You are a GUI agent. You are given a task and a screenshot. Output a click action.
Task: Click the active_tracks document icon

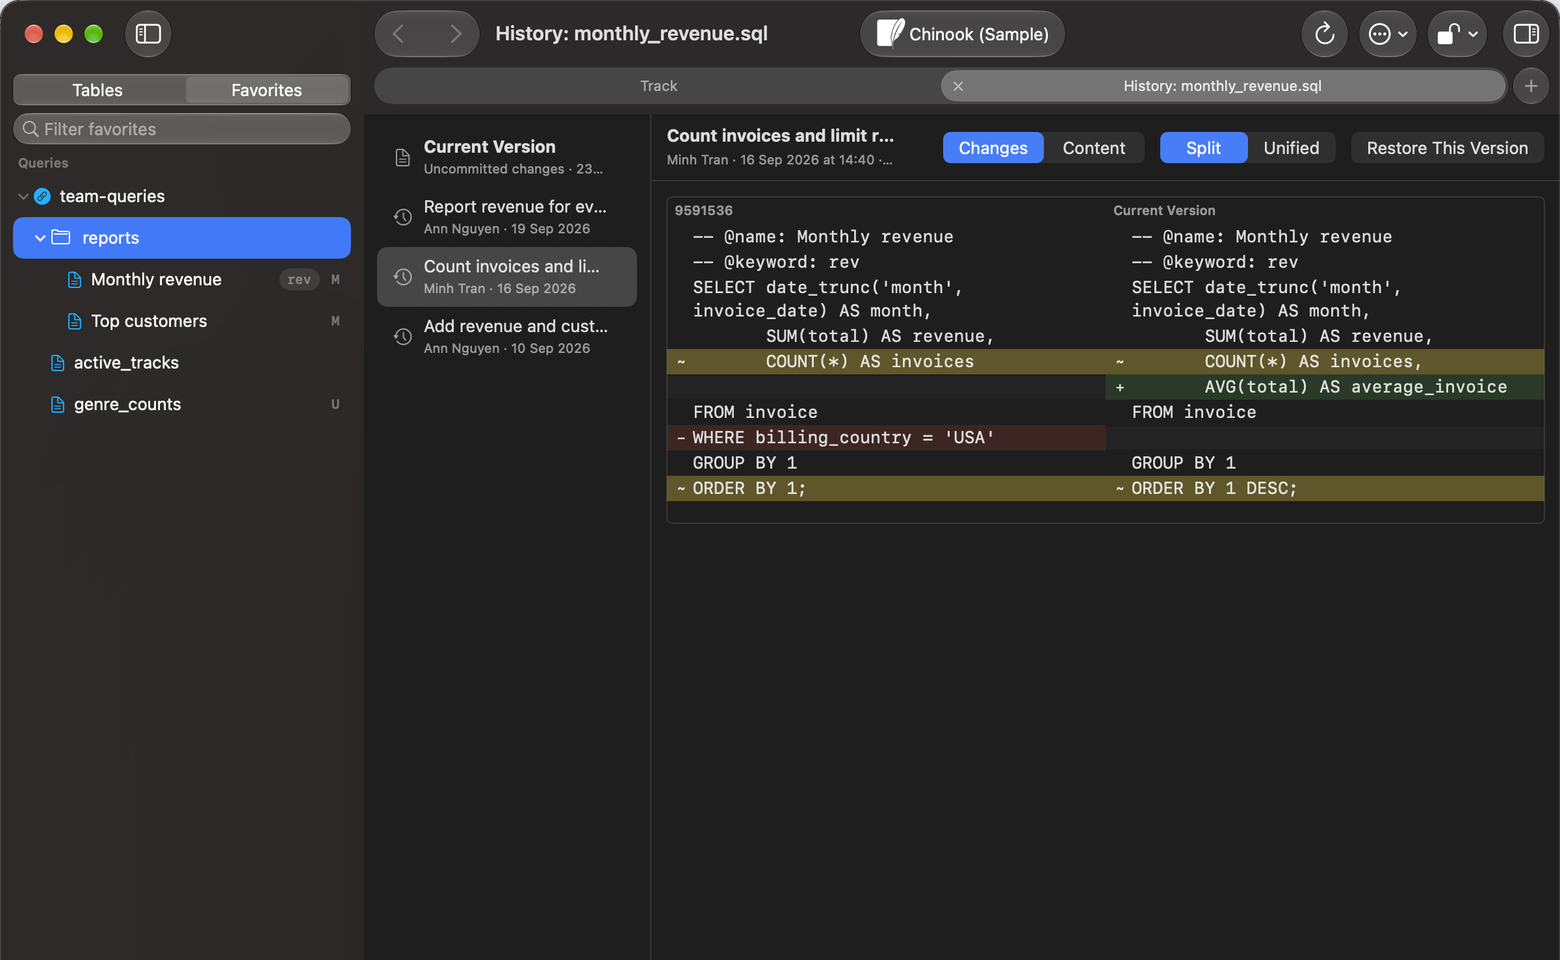coord(58,363)
